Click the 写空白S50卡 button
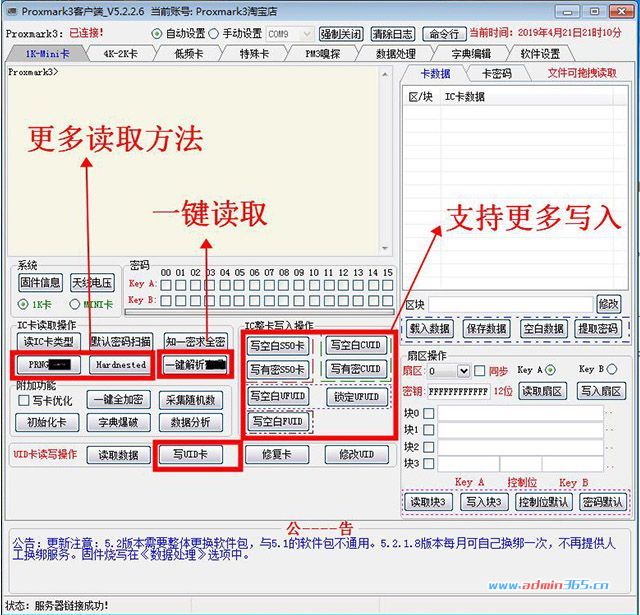Viewport: 640px width, 615px height. click(278, 346)
